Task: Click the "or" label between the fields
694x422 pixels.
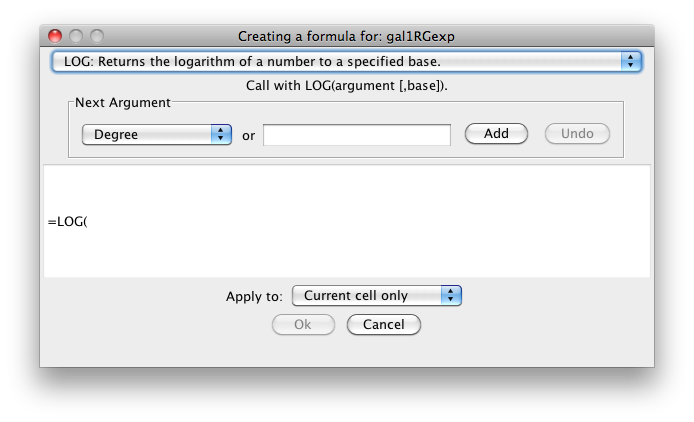Action: click(248, 135)
